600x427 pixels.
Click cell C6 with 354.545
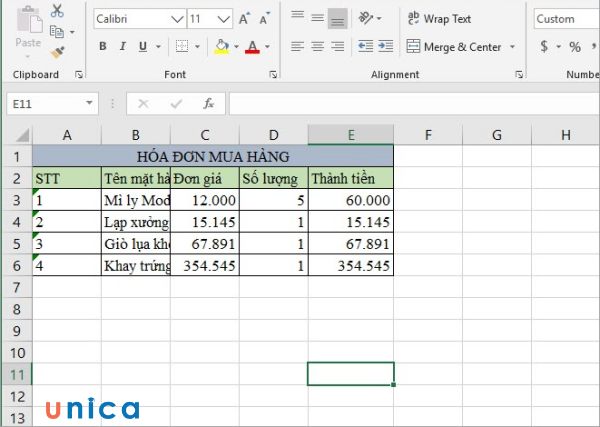click(x=205, y=266)
